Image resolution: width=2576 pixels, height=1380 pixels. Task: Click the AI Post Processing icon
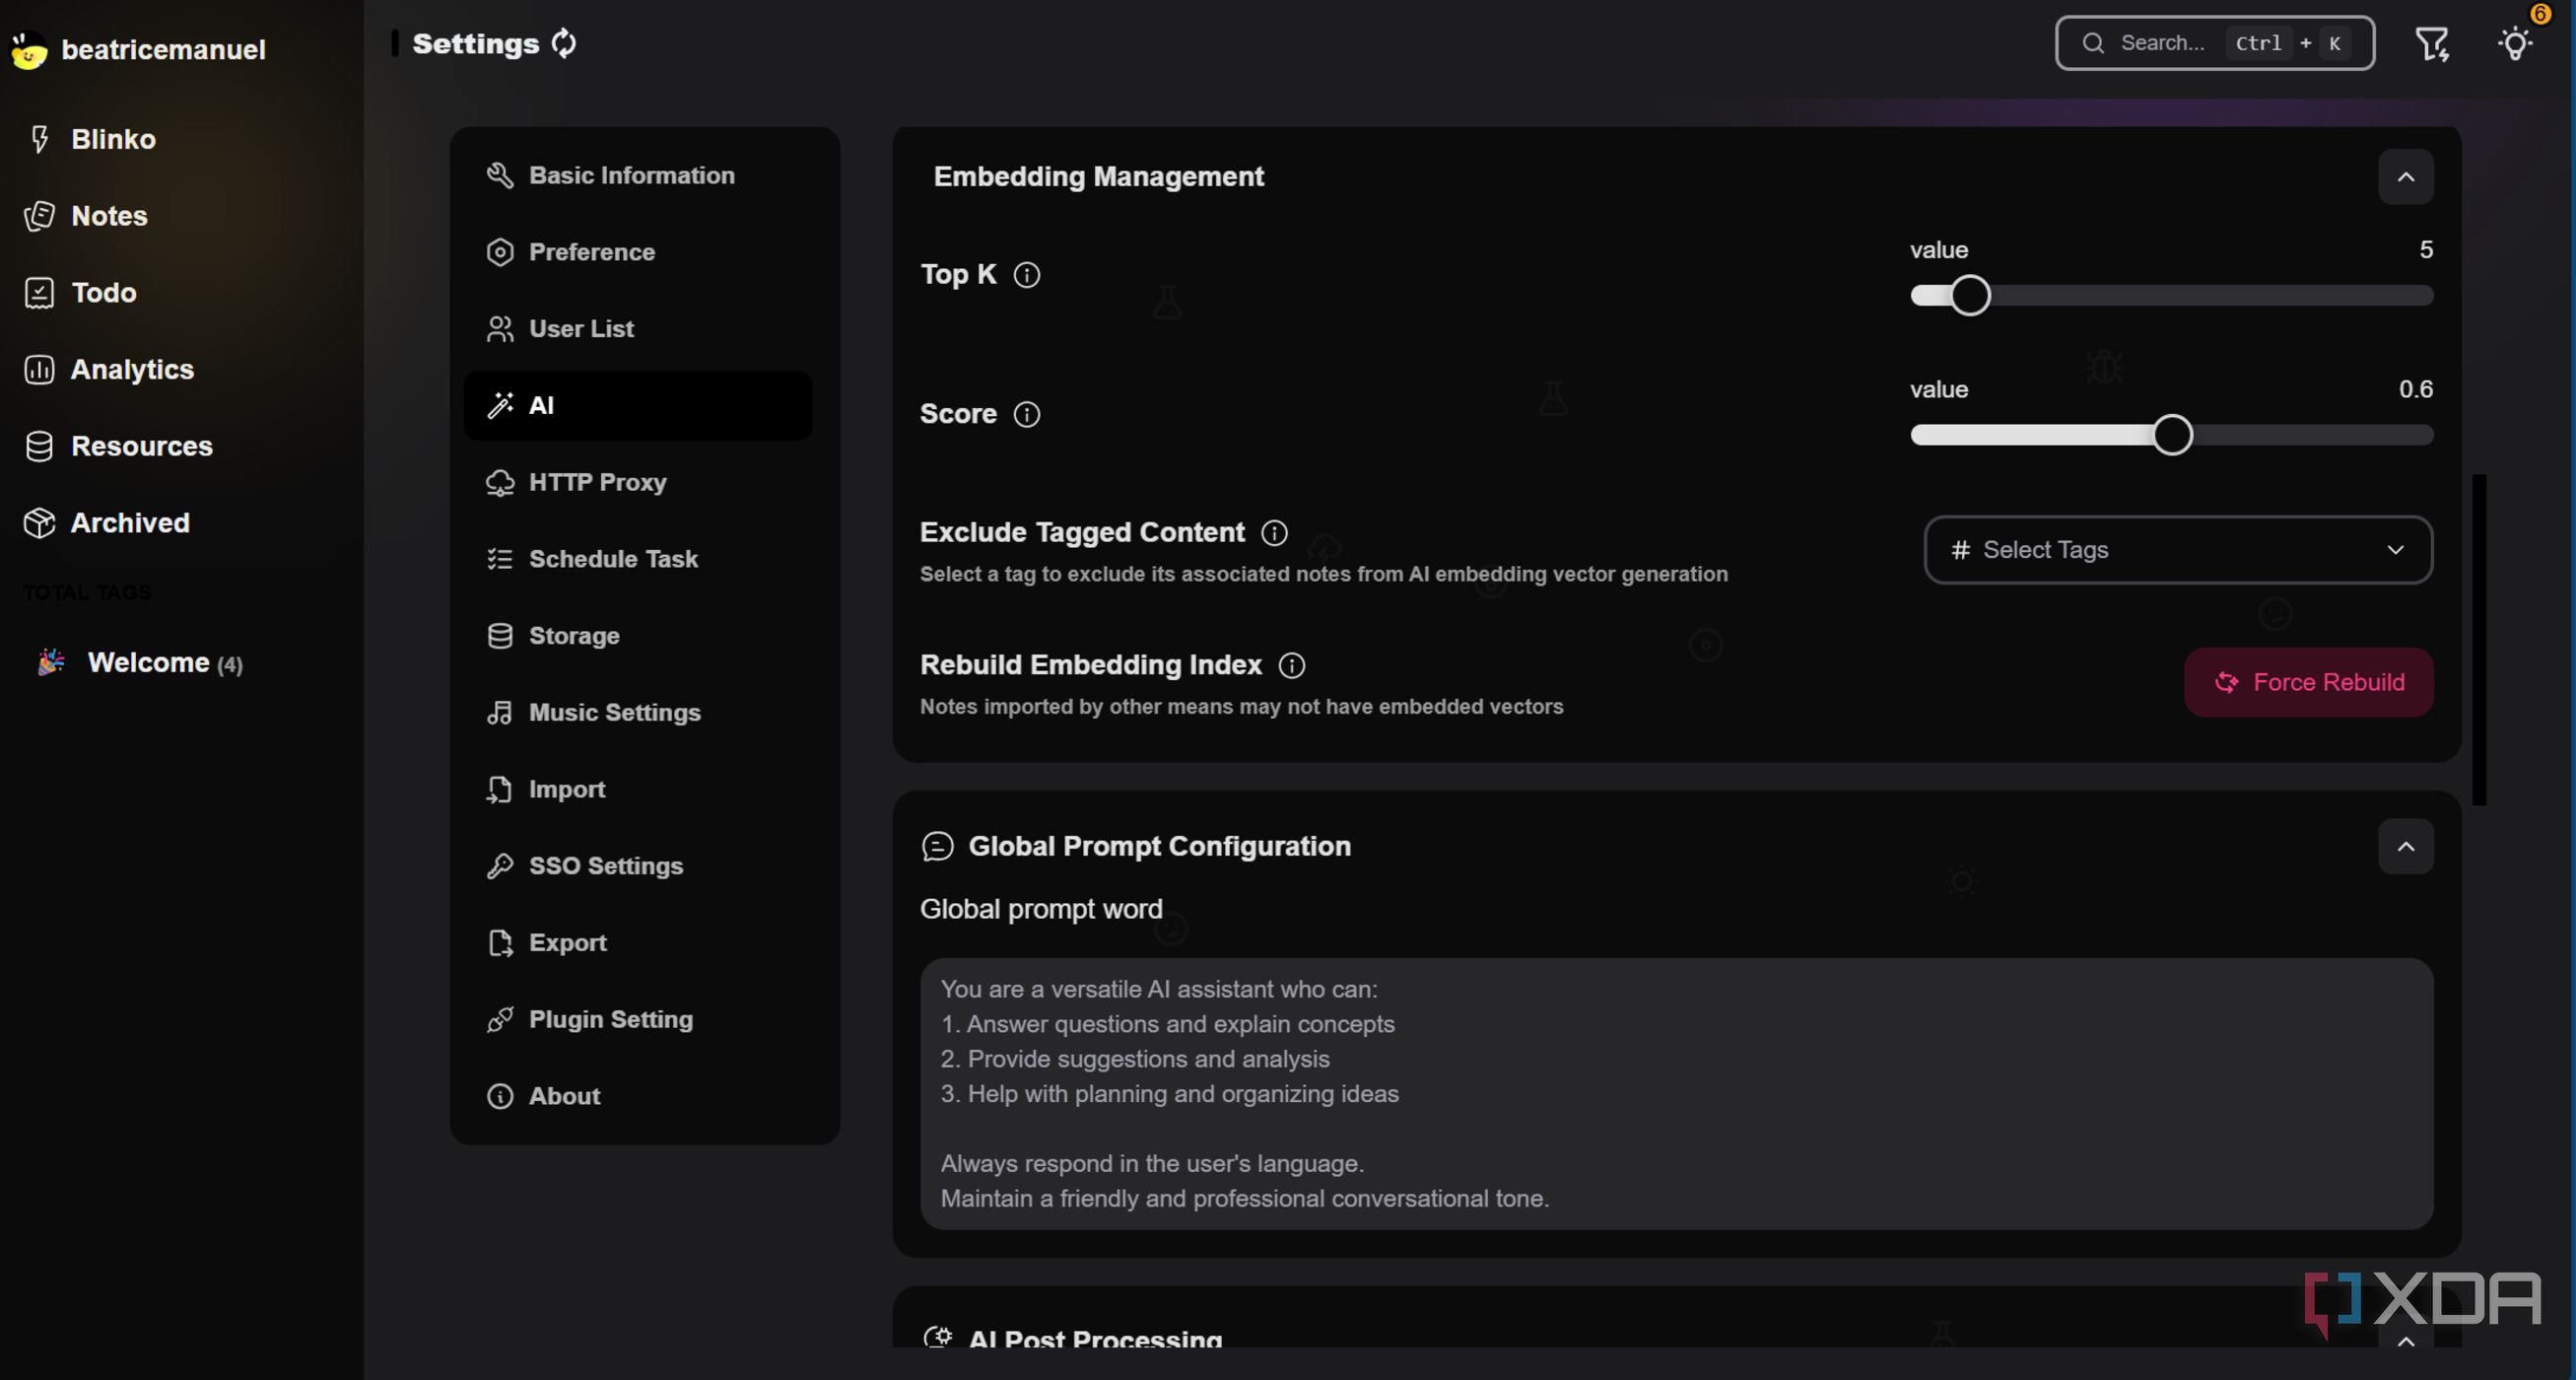(937, 1336)
